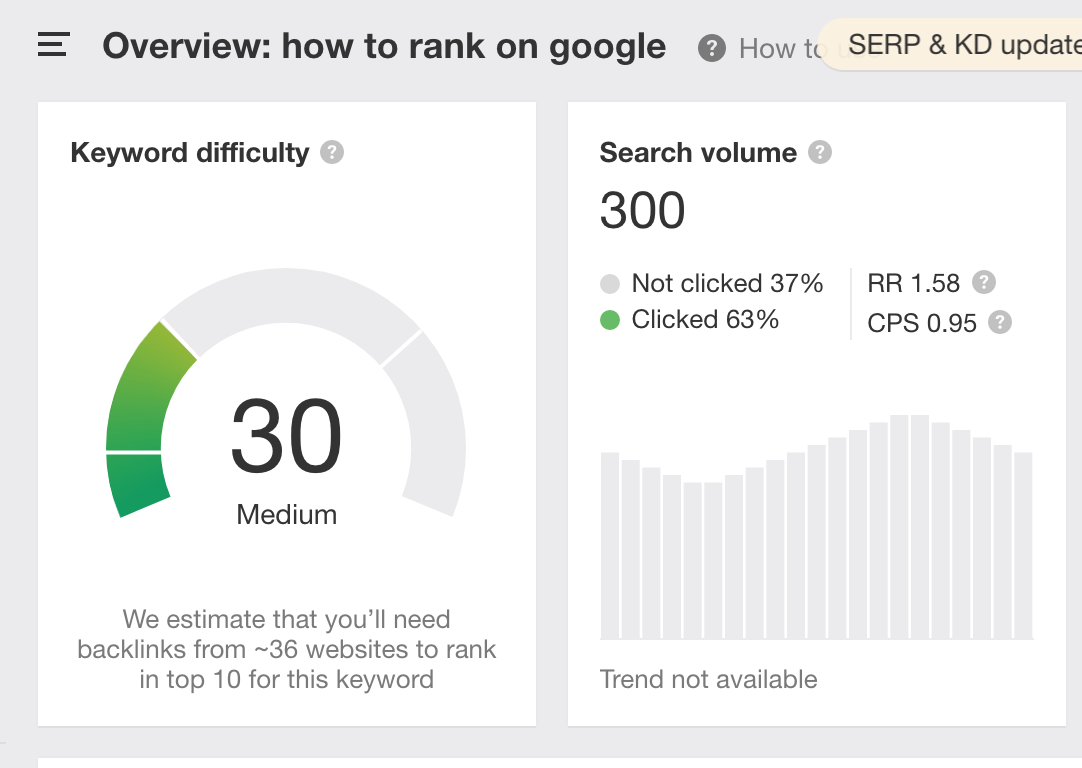This screenshot has height=768, width=1082.
Task: Click the 300 search volume number
Action: pyautogui.click(x=642, y=210)
